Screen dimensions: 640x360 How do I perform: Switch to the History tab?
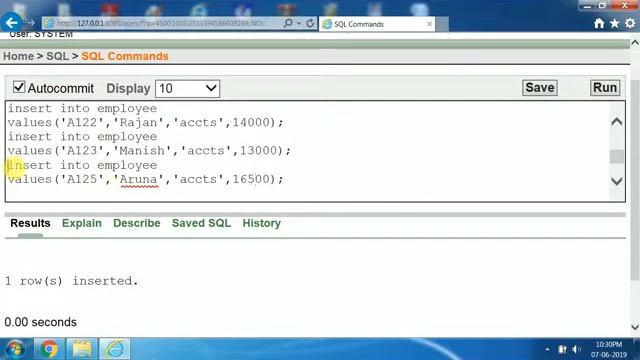tap(262, 223)
